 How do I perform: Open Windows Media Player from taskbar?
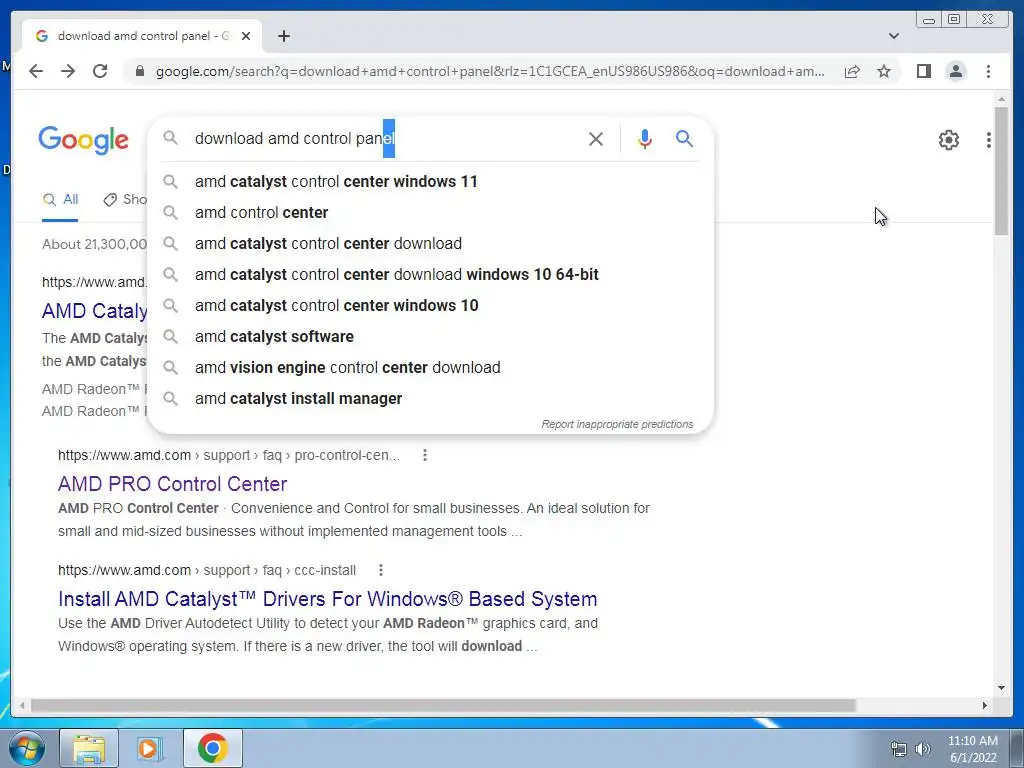[x=149, y=748]
